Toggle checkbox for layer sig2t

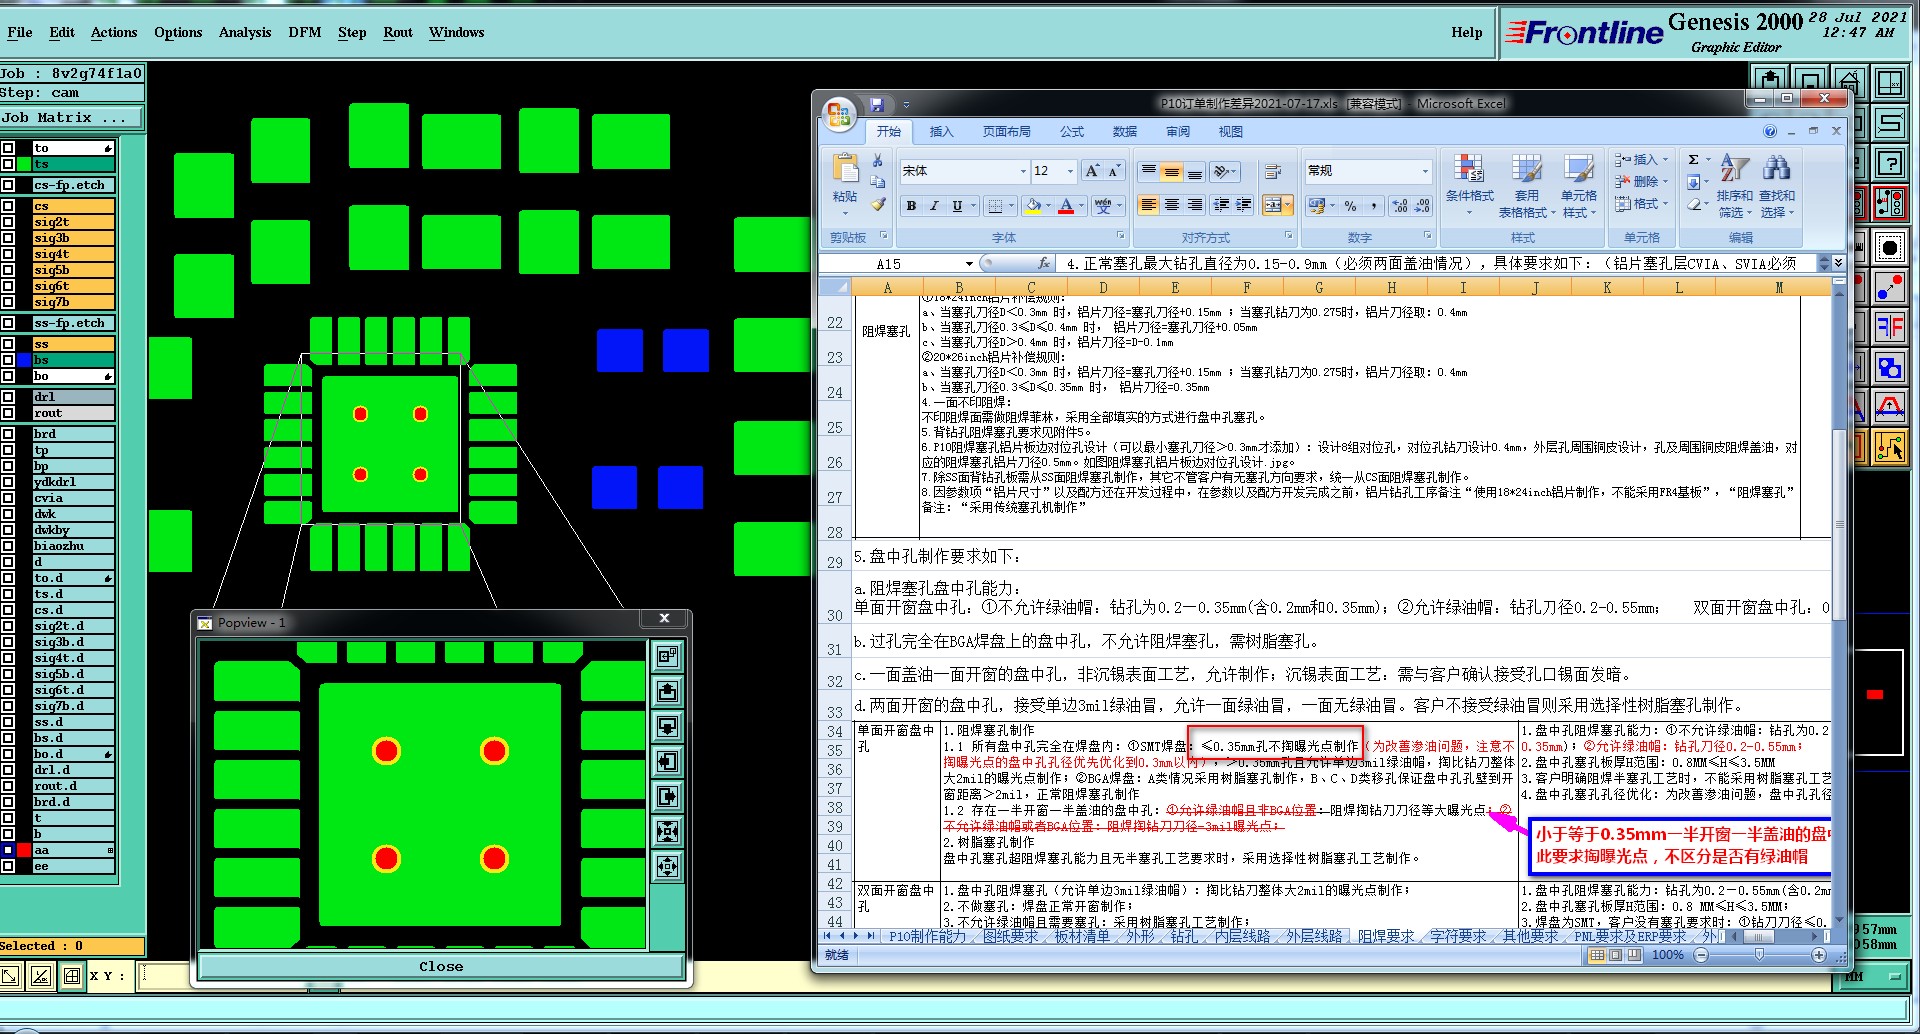[x=8, y=222]
